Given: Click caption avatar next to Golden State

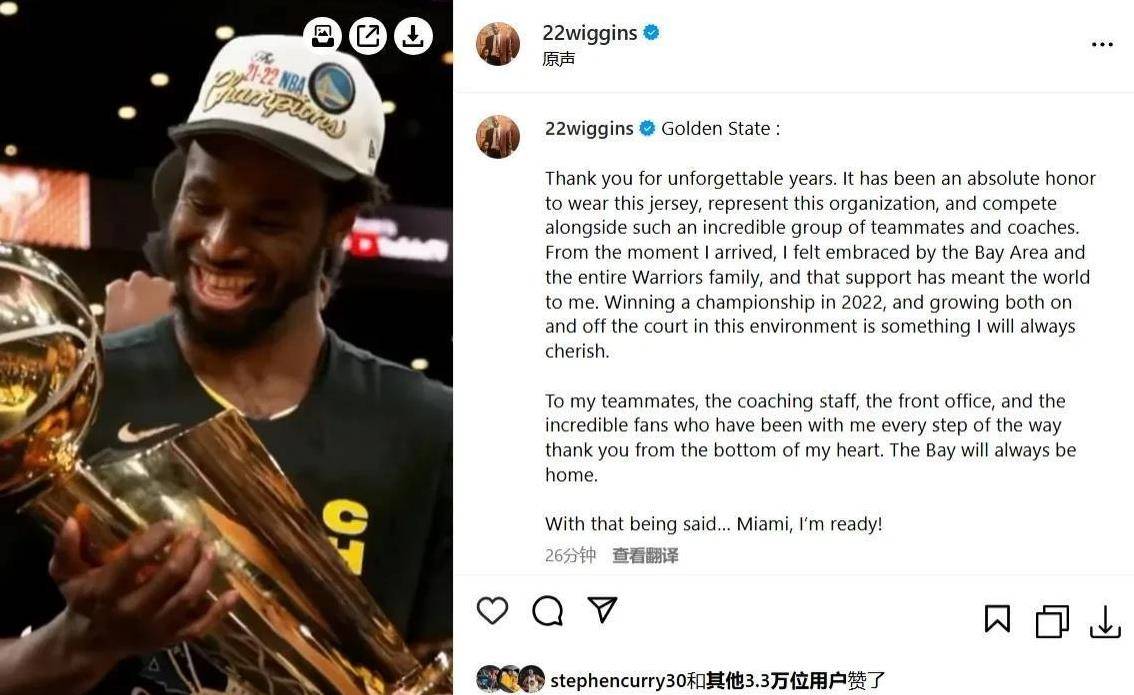Looking at the screenshot, I should [x=498, y=136].
